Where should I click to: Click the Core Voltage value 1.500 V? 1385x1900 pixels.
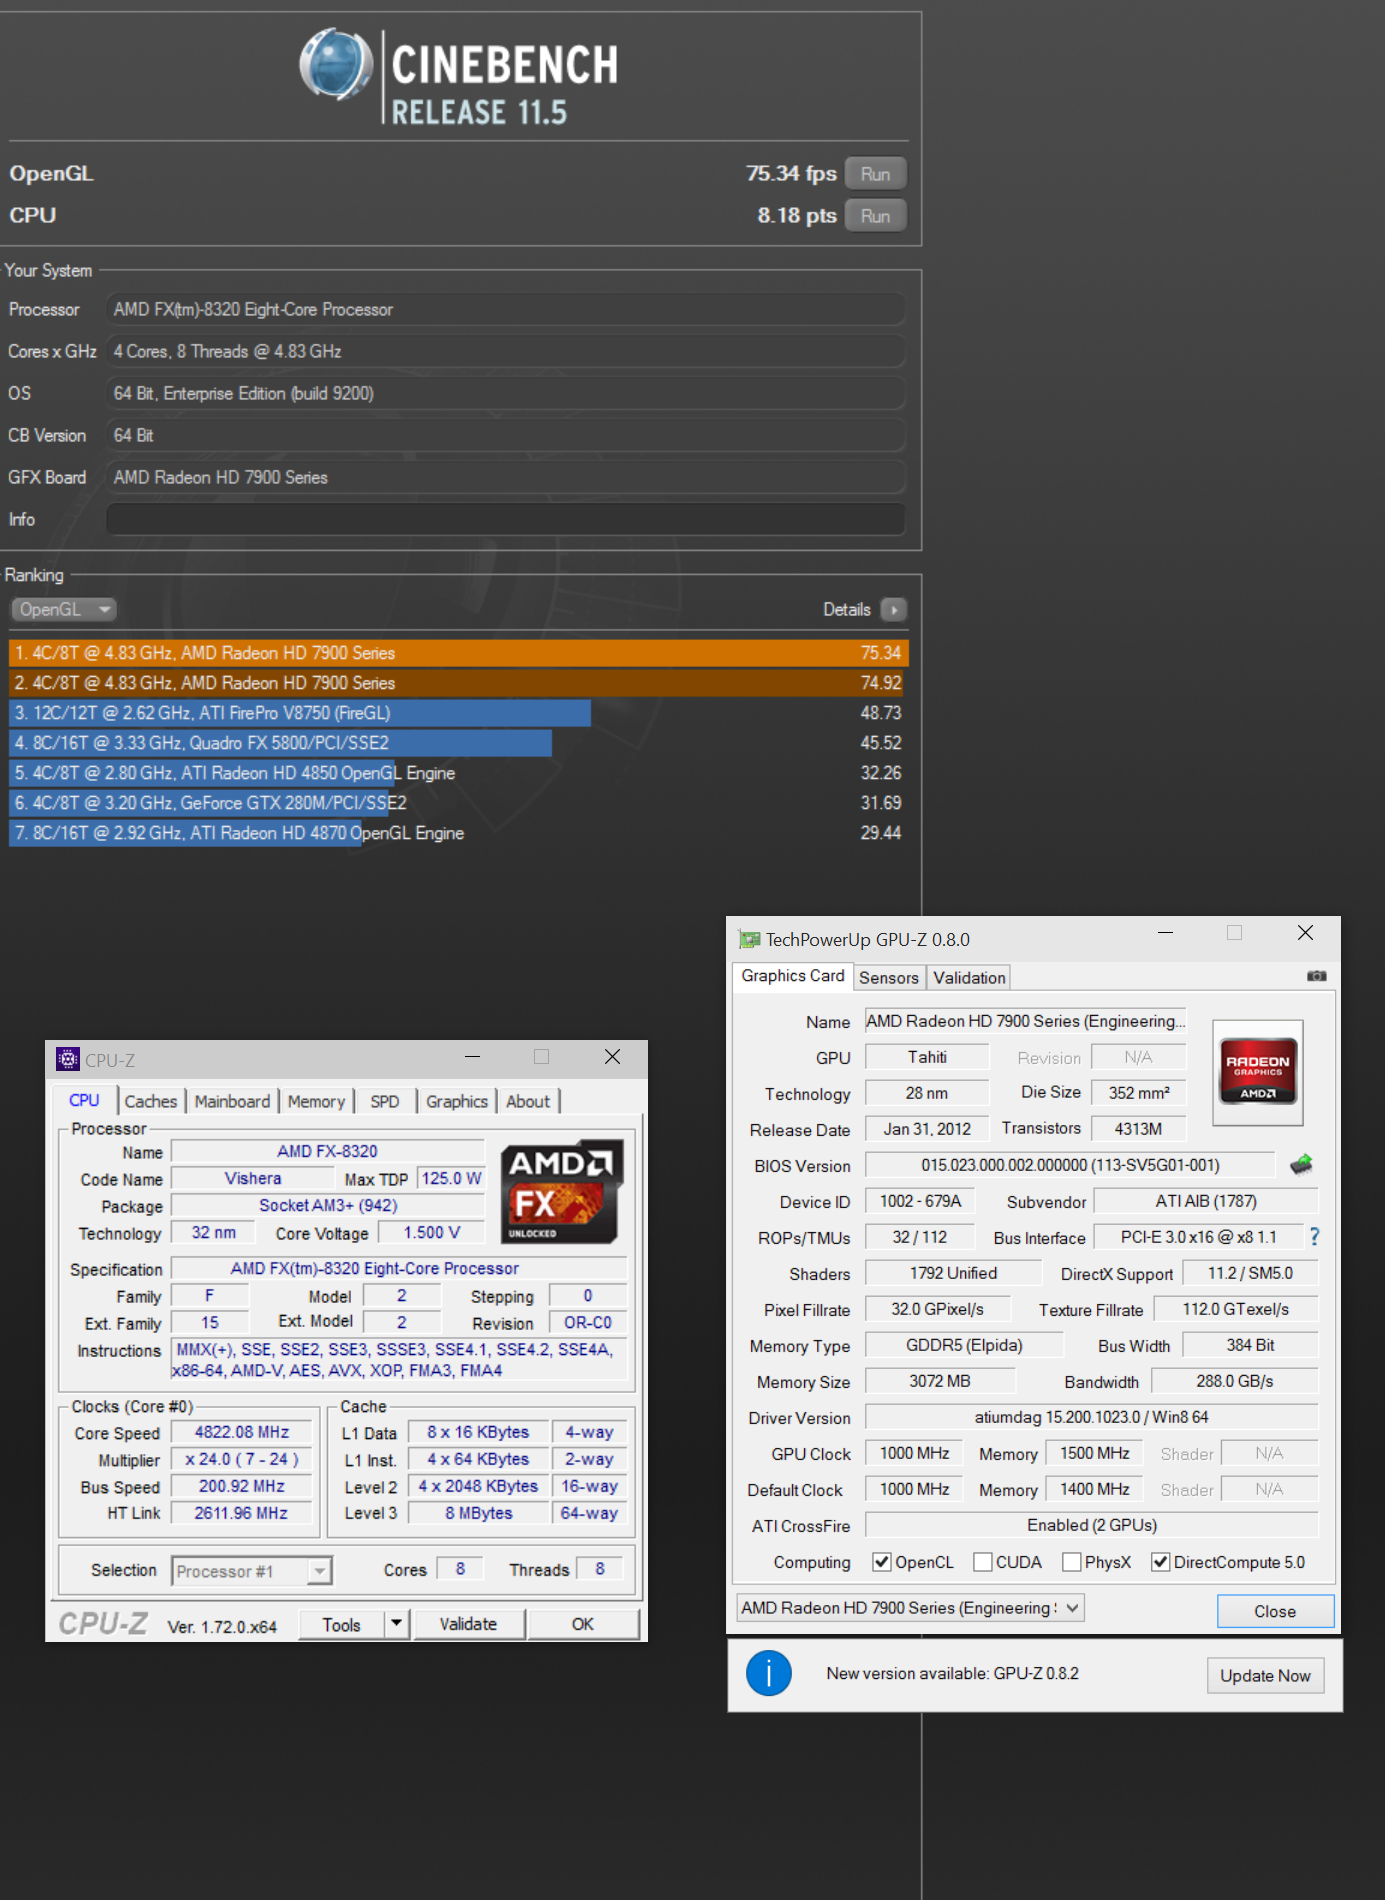click(431, 1233)
